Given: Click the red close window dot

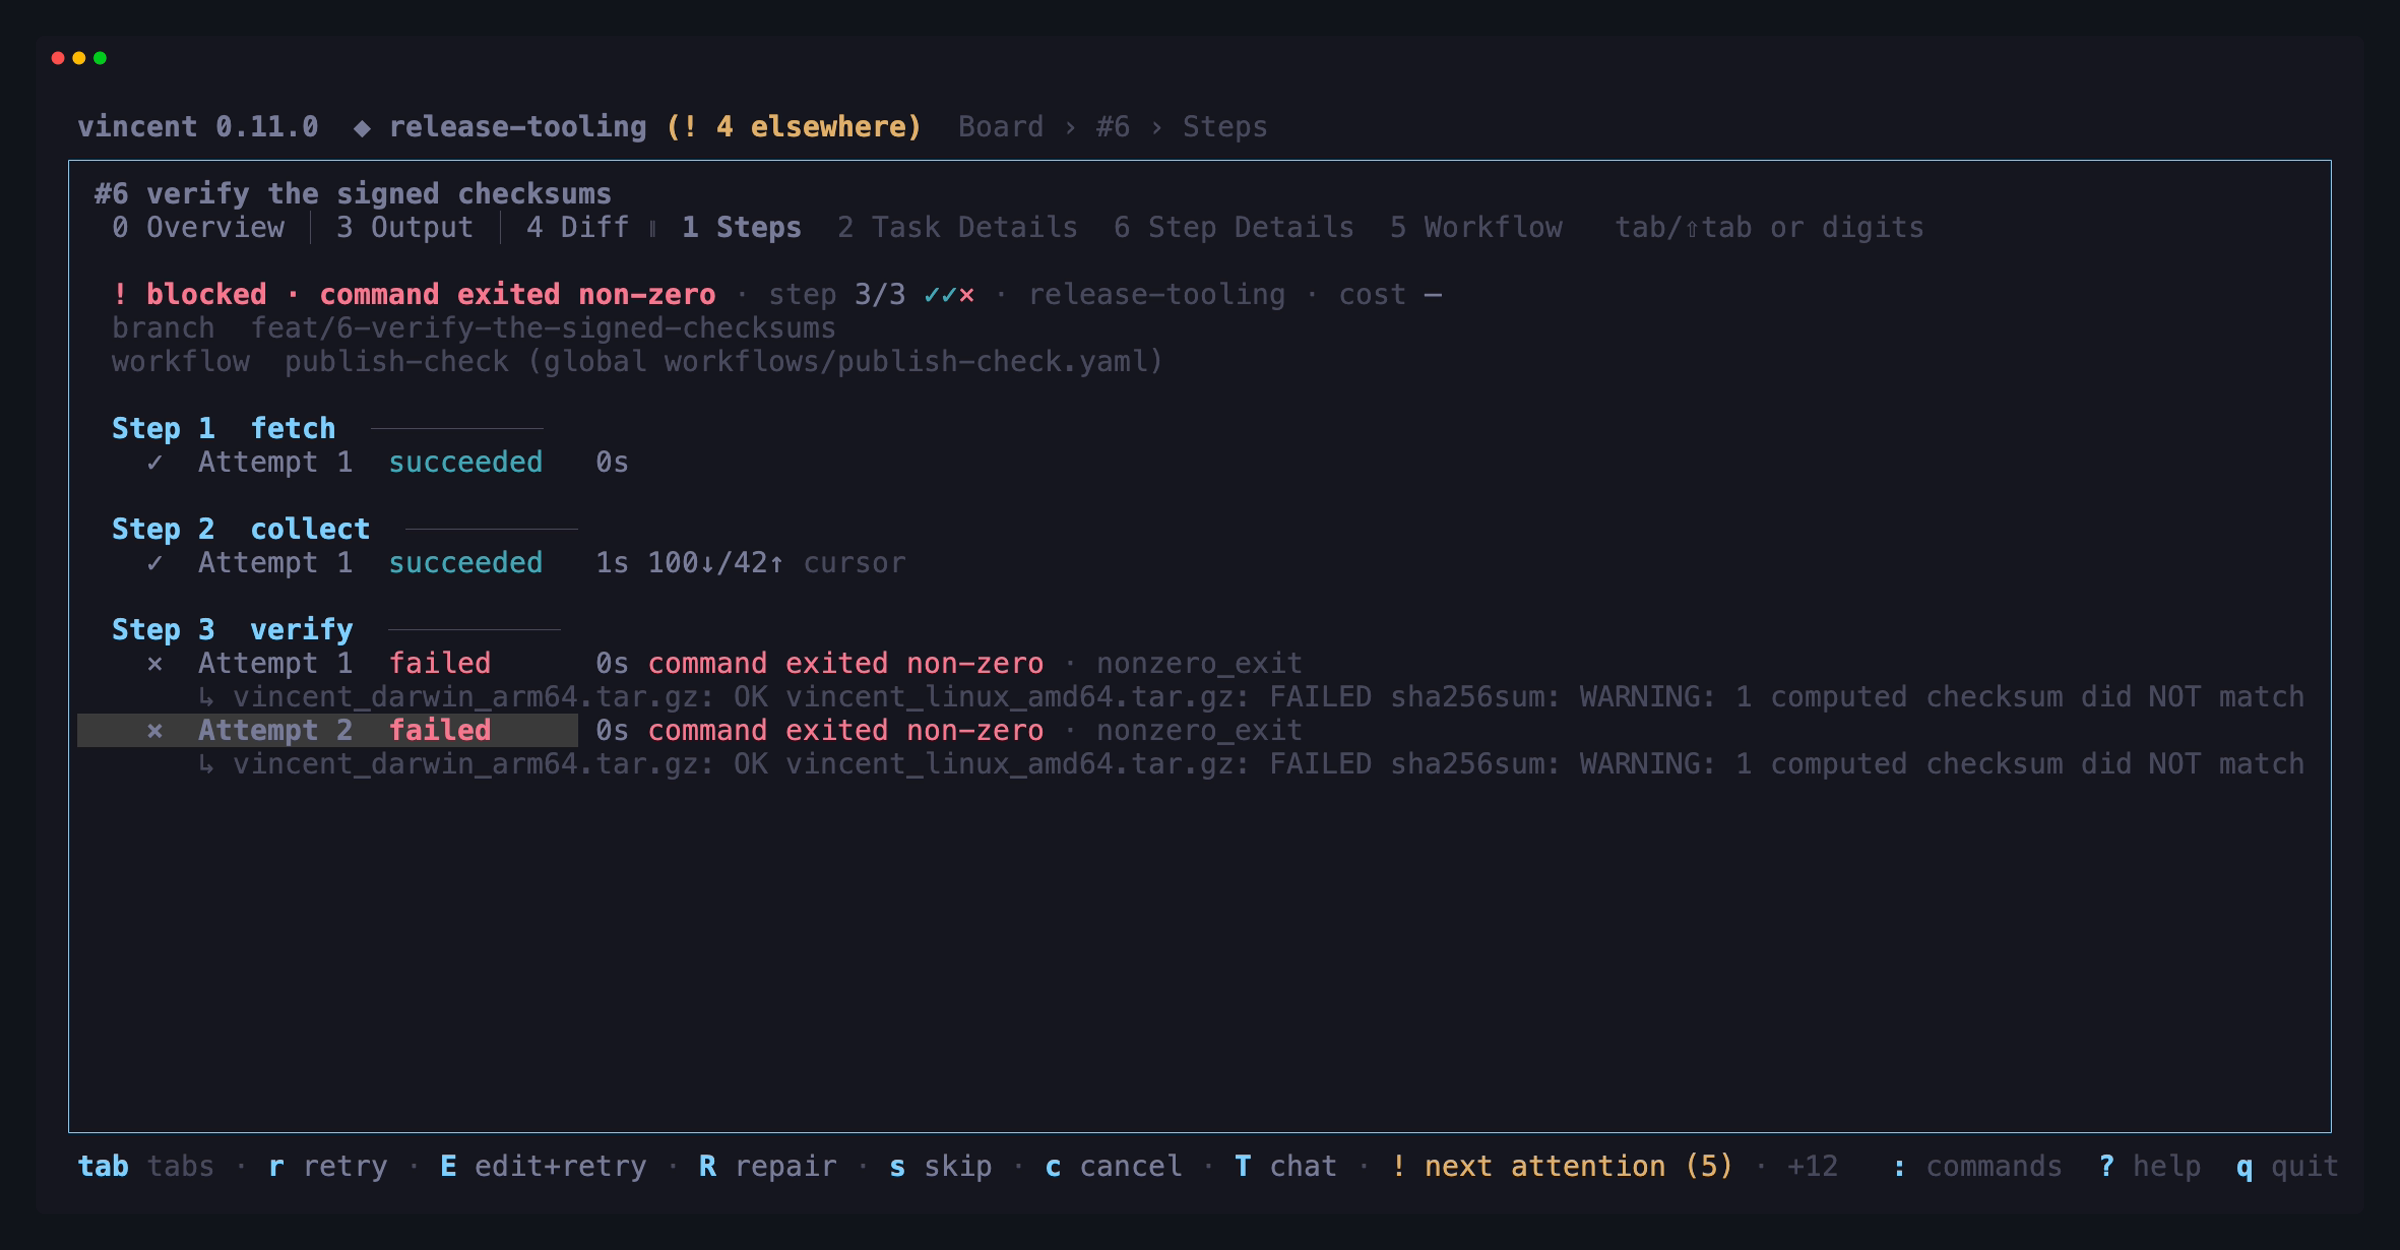Looking at the screenshot, I should [x=58, y=58].
